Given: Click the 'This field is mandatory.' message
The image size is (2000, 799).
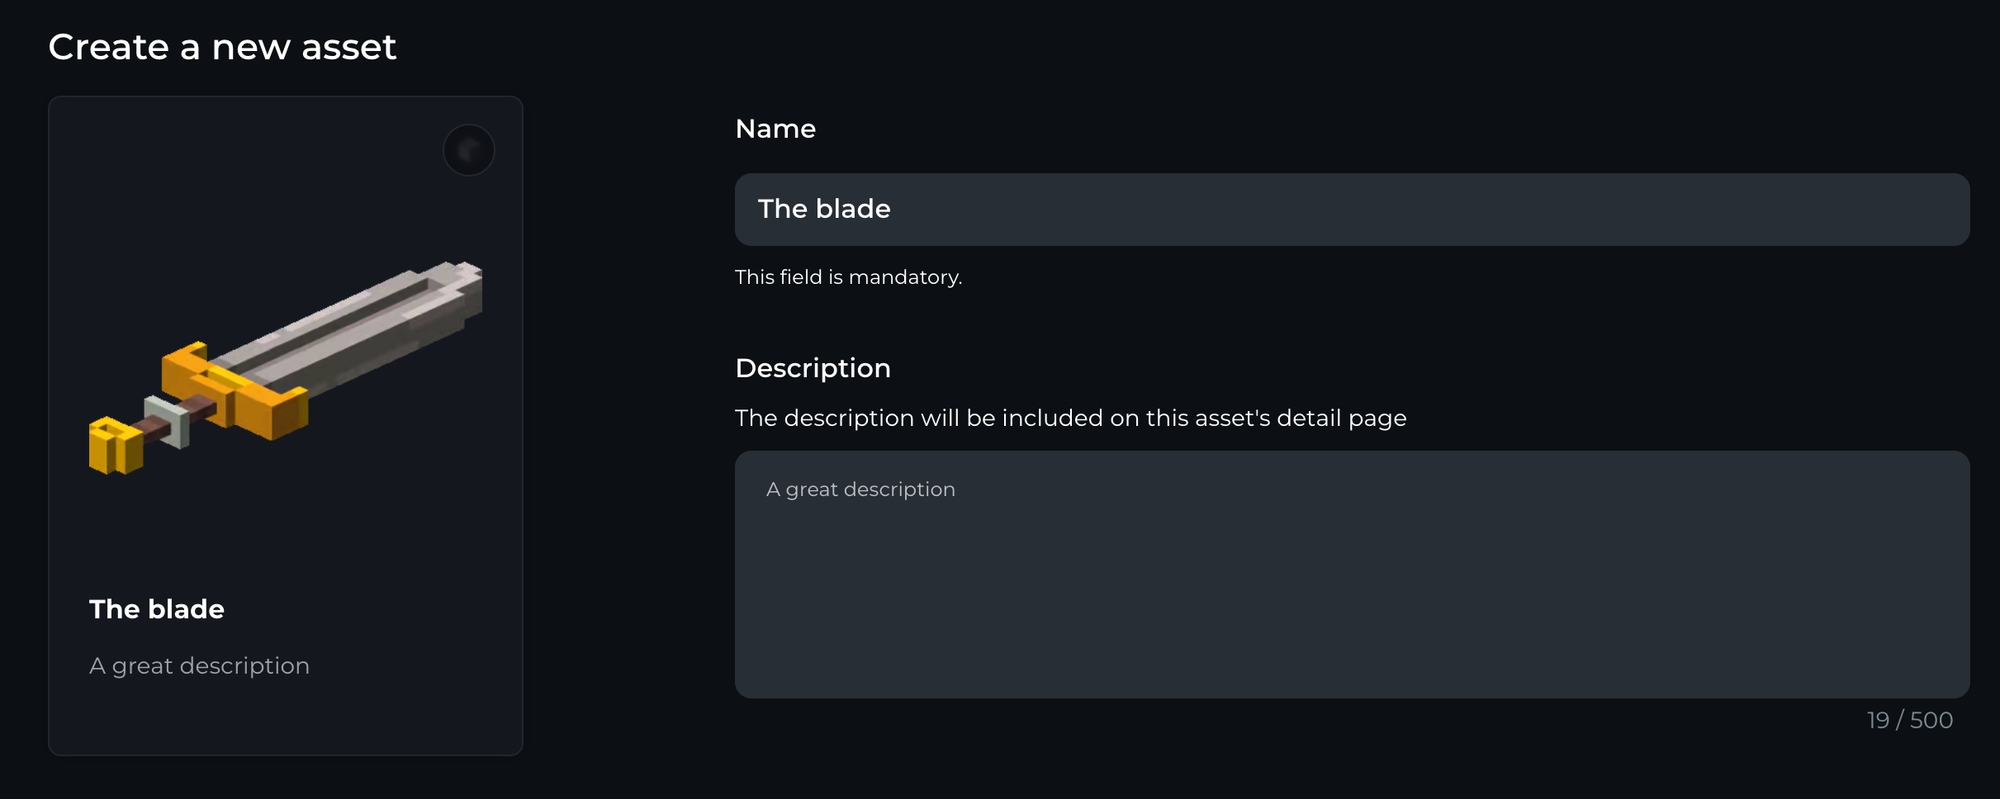Looking at the screenshot, I should pos(848,277).
